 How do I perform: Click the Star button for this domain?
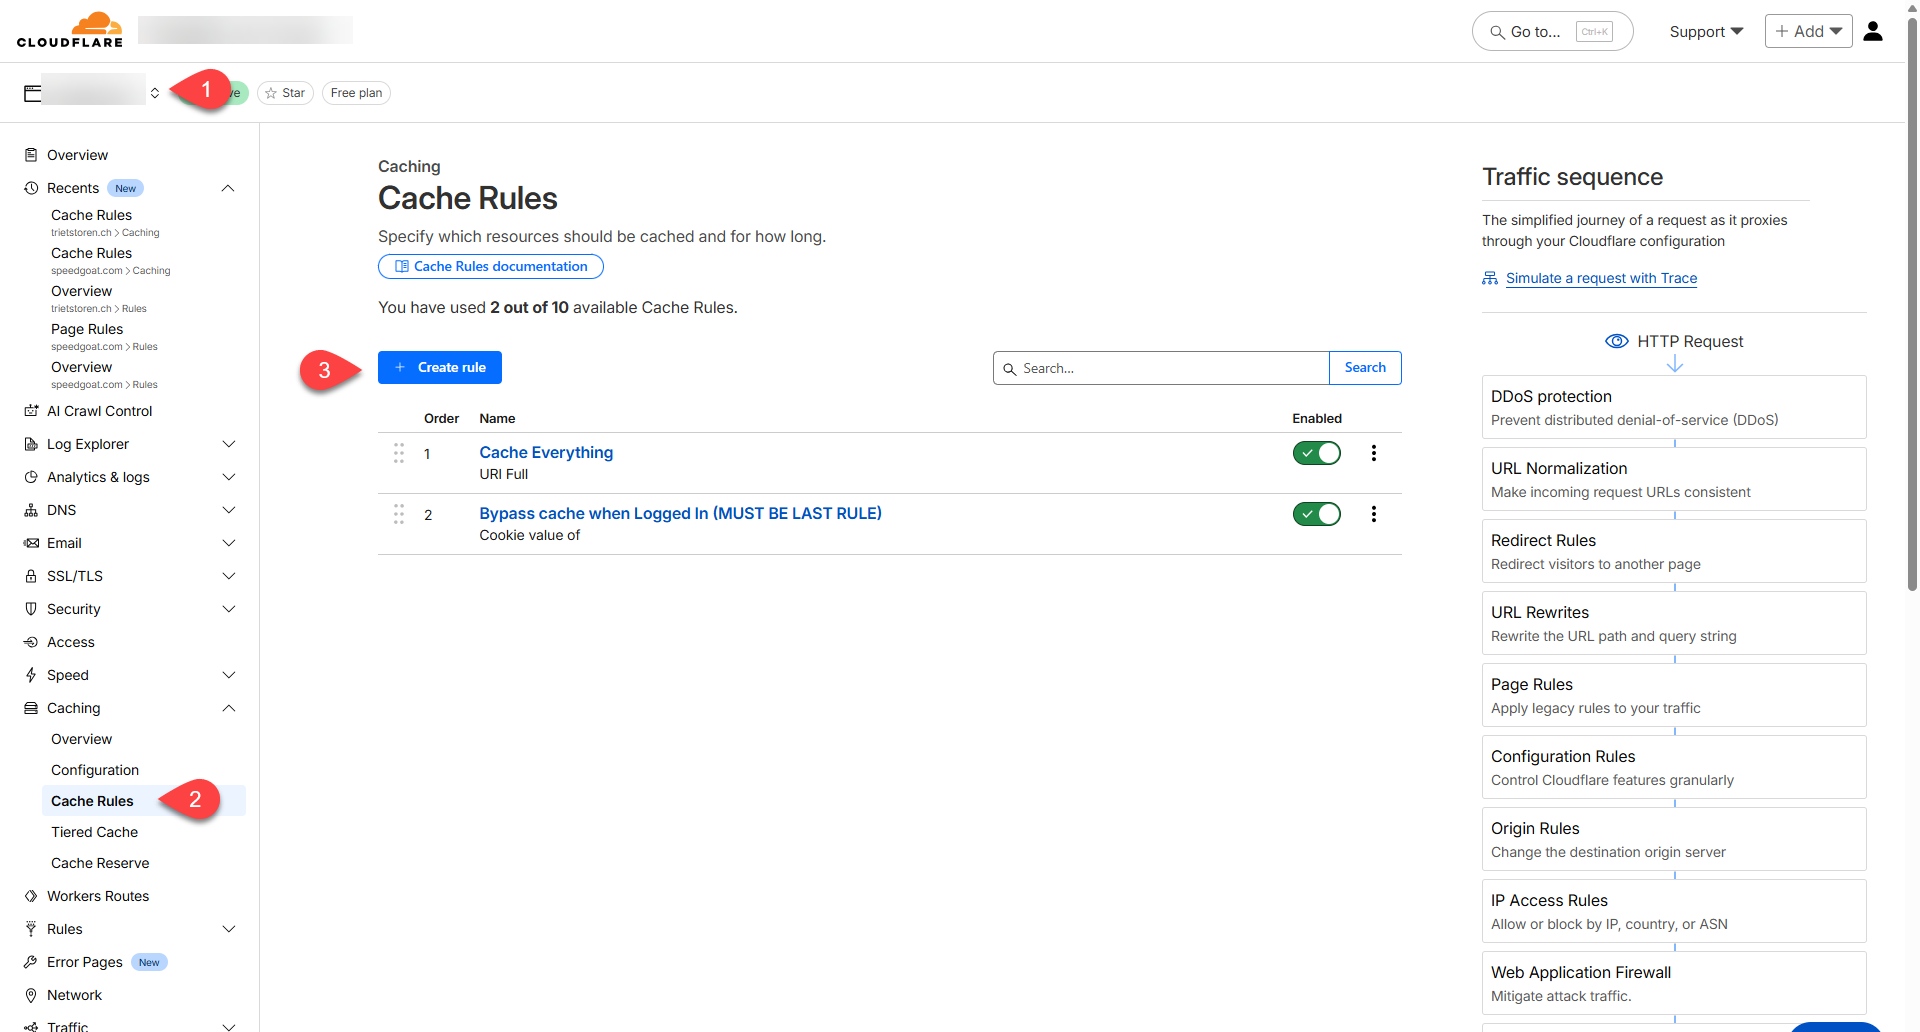pos(285,93)
